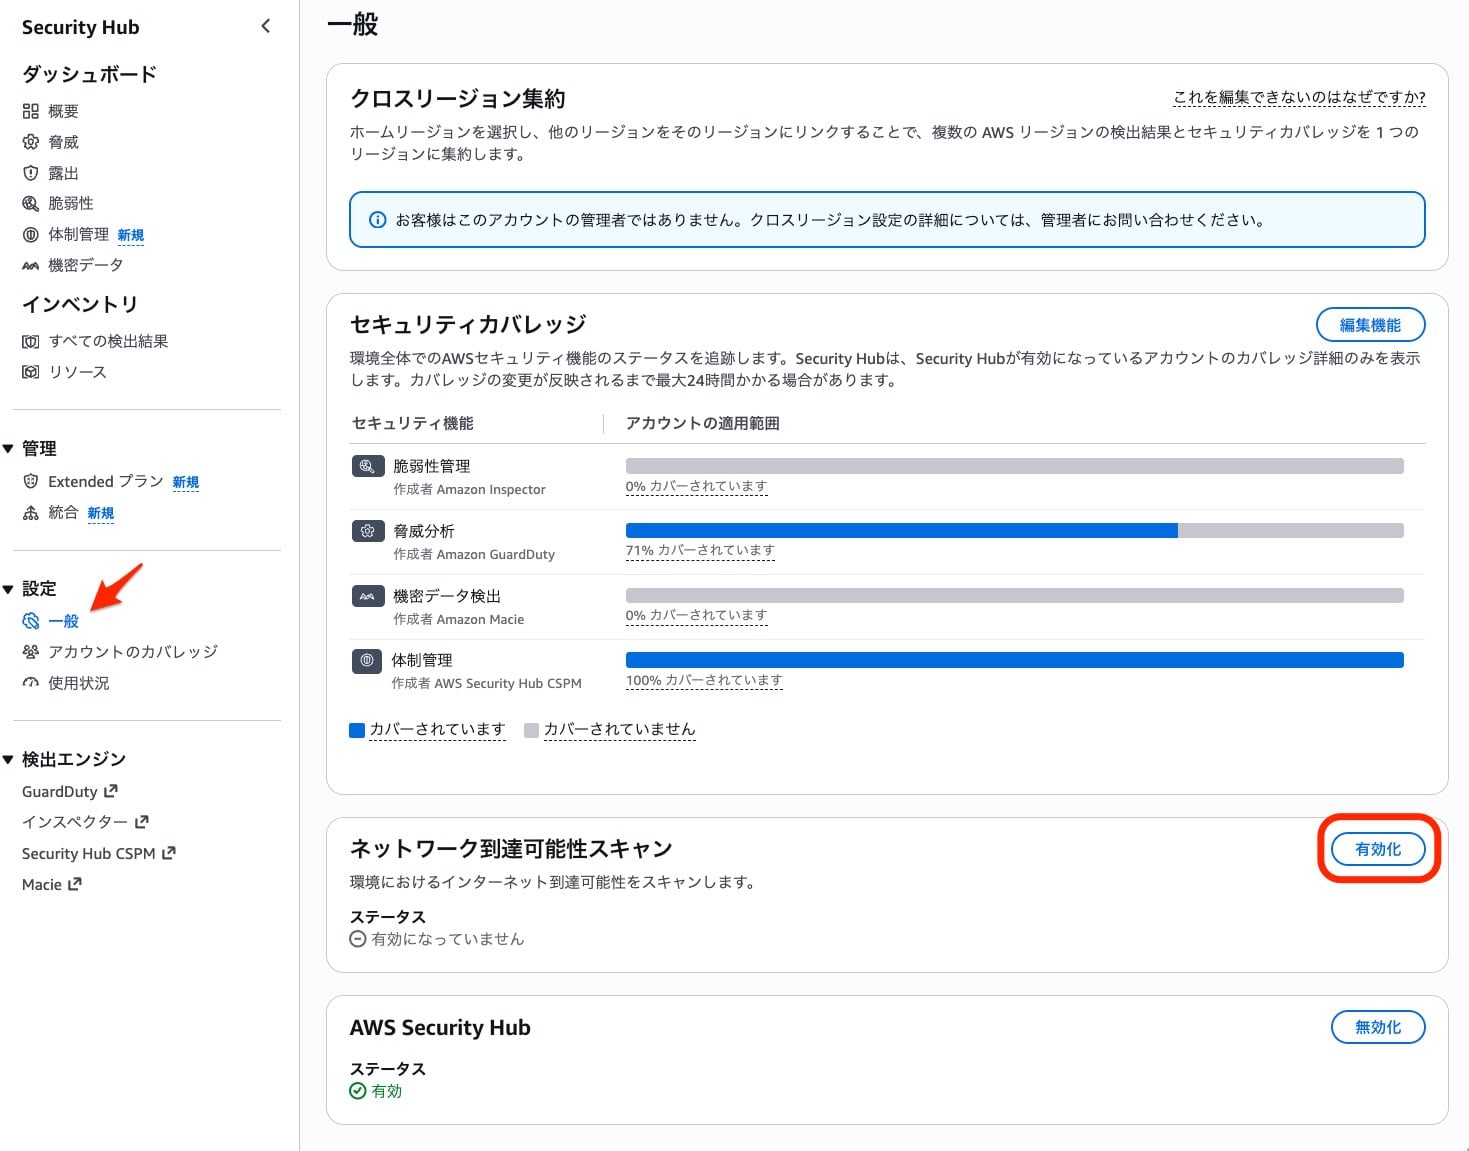Click the gray カバーされていません legend swatch
1469x1151 pixels.
pyautogui.click(x=532, y=730)
